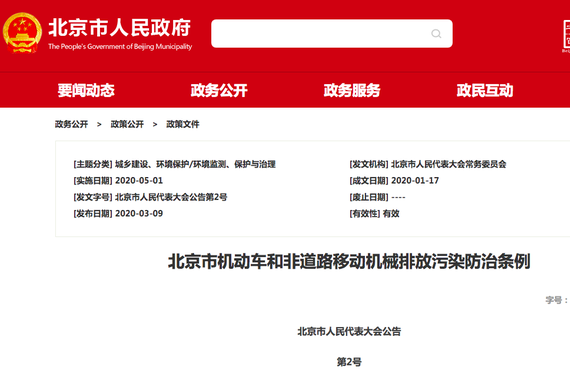
Task: Click the search magnifier icon
Action: [x=436, y=34]
